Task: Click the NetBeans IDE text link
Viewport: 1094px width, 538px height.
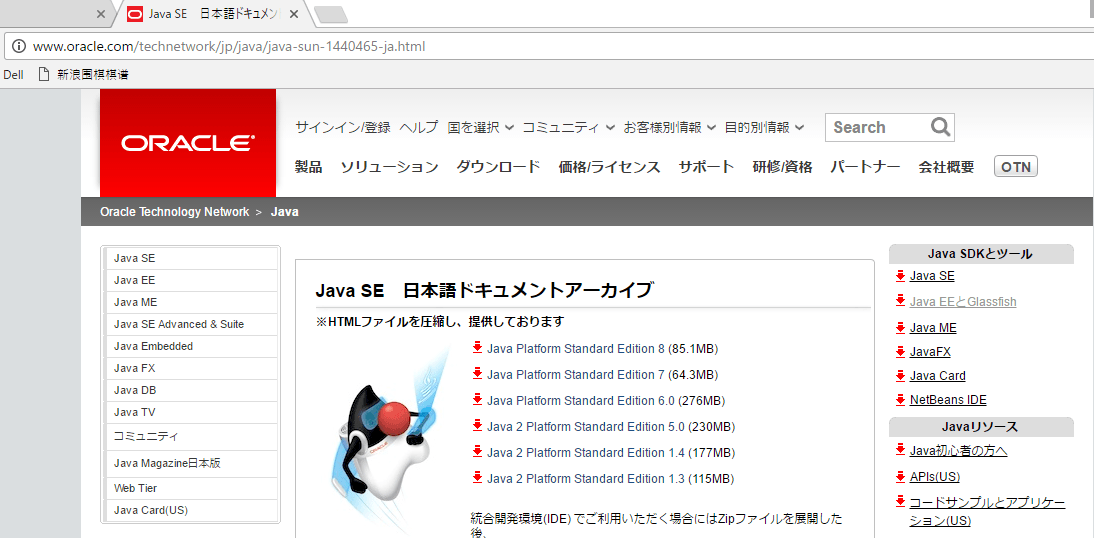Action: [x=947, y=400]
